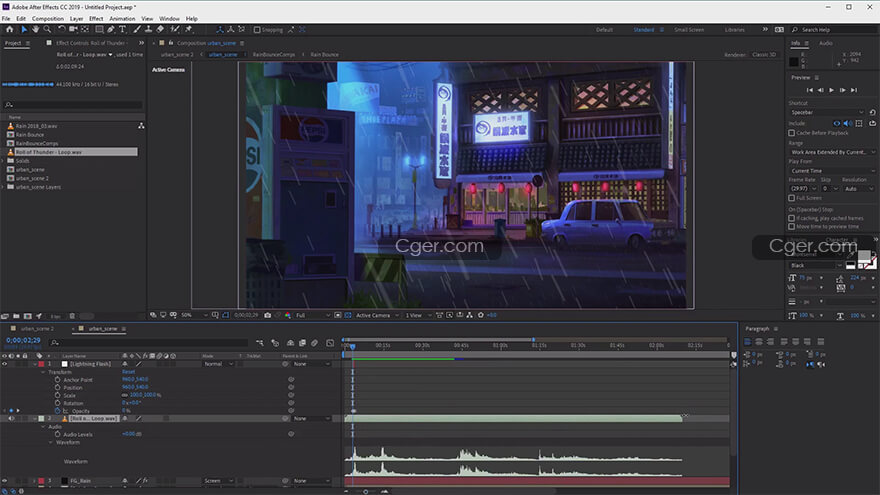Play the preview with the play button
This screenshot has width=880, height=495.
point(832,90)
